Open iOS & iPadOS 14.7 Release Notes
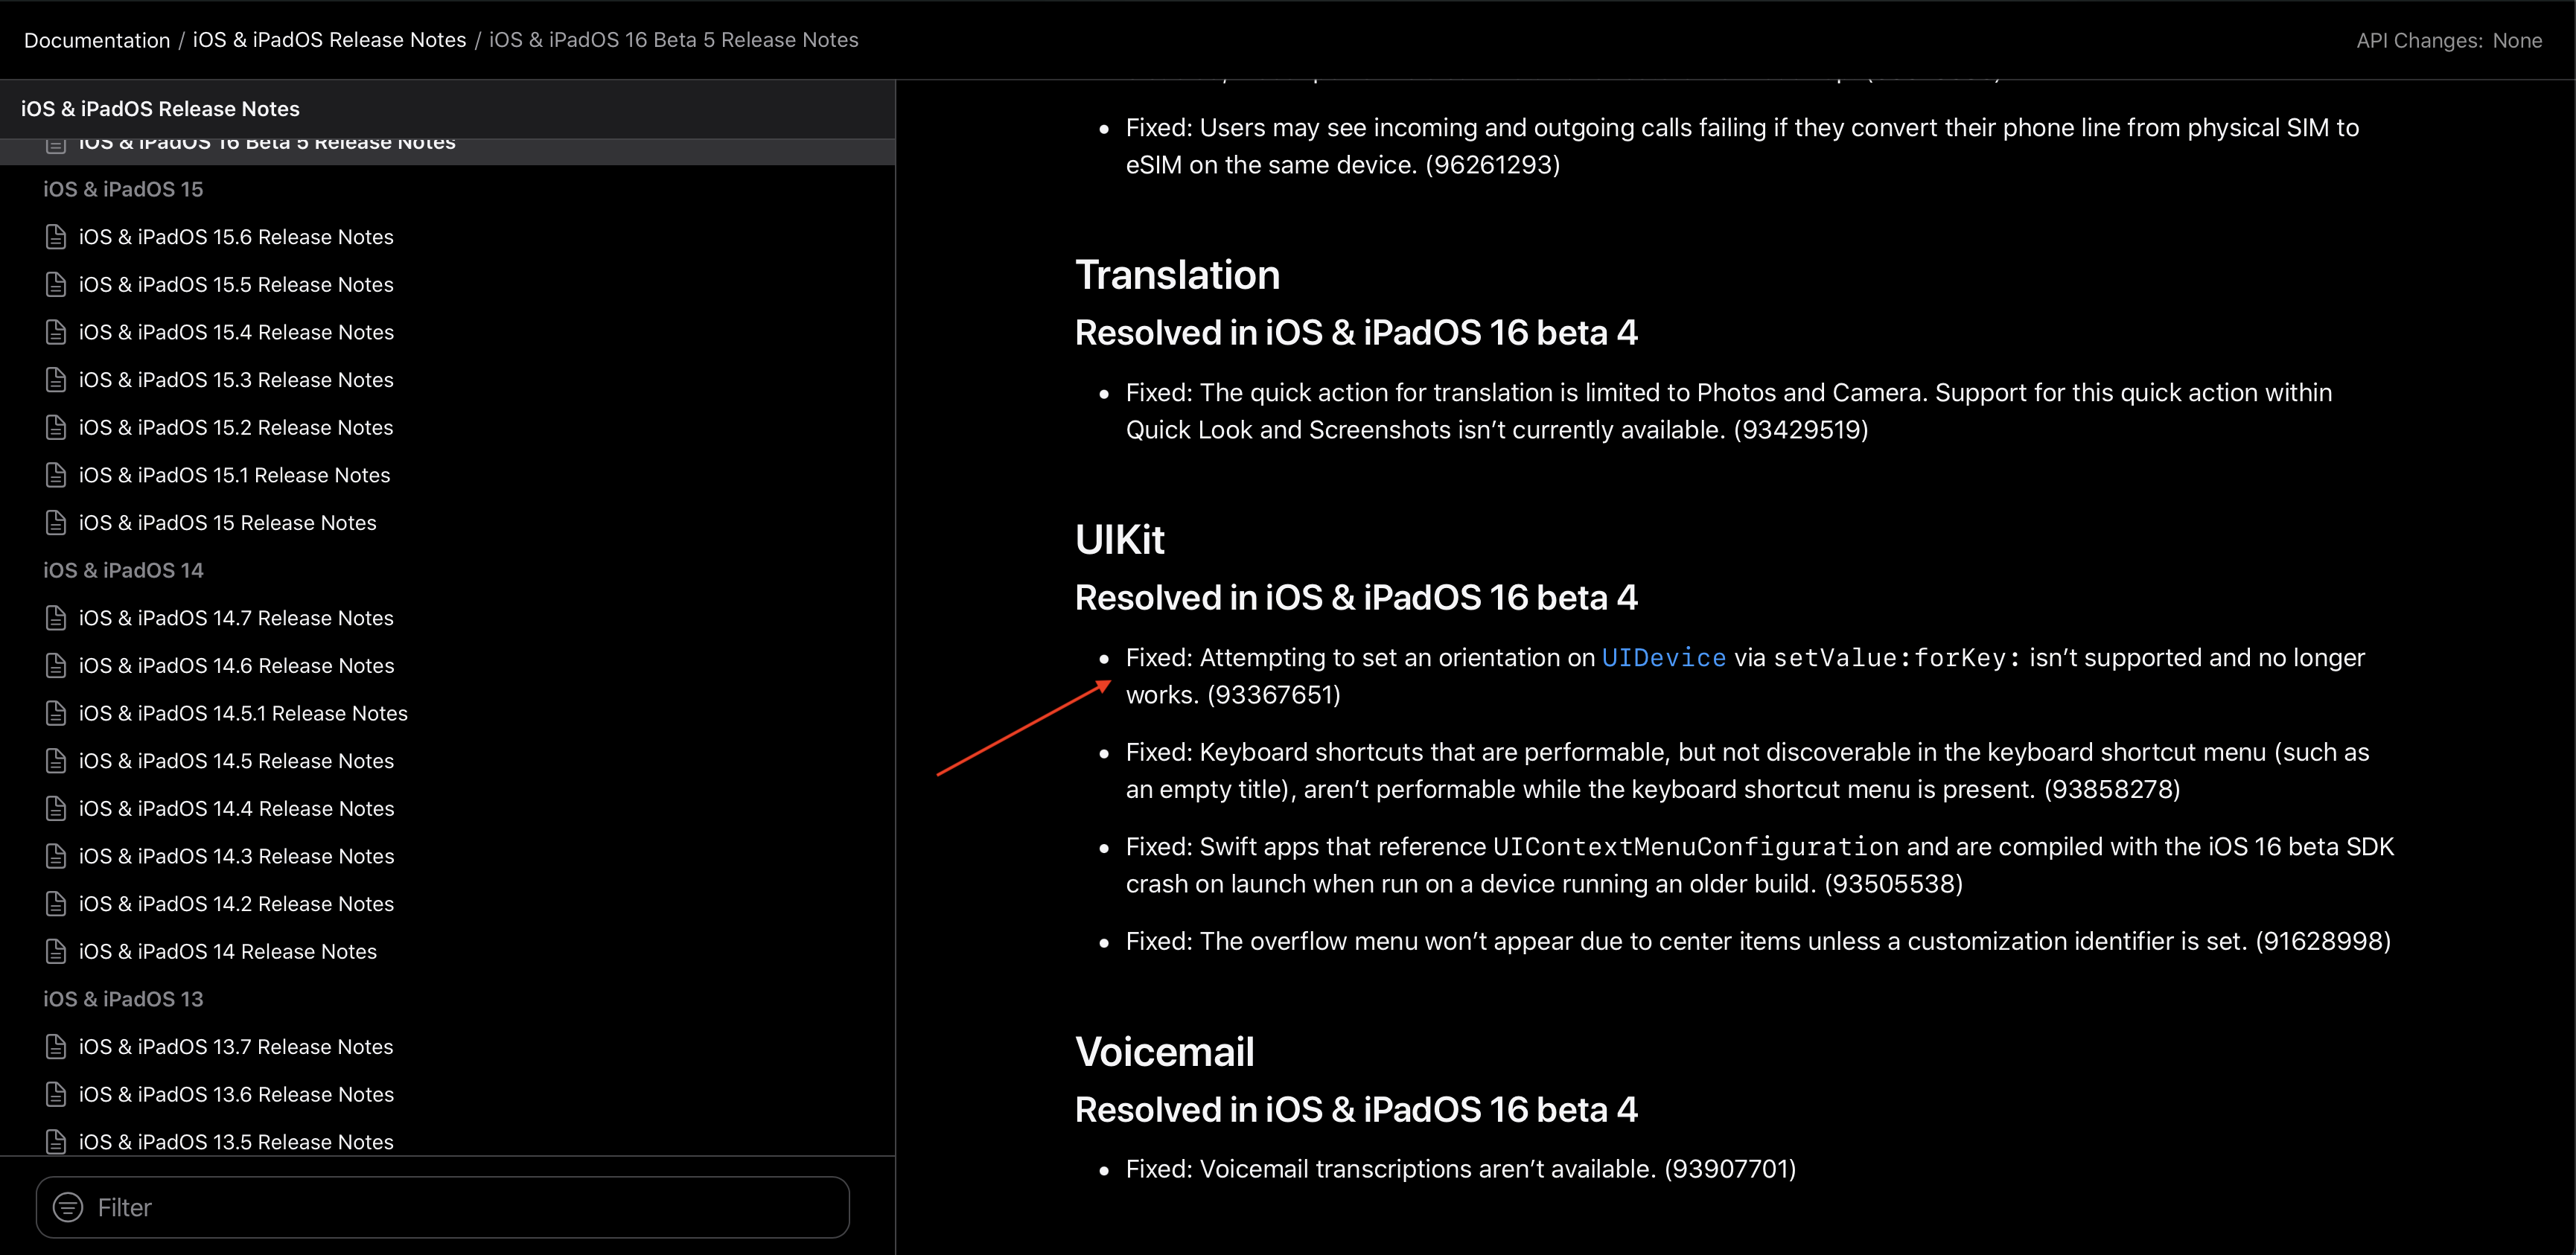Image resolution: width=2576 pixels, height=1255 pixels. (x=236, y=618)
